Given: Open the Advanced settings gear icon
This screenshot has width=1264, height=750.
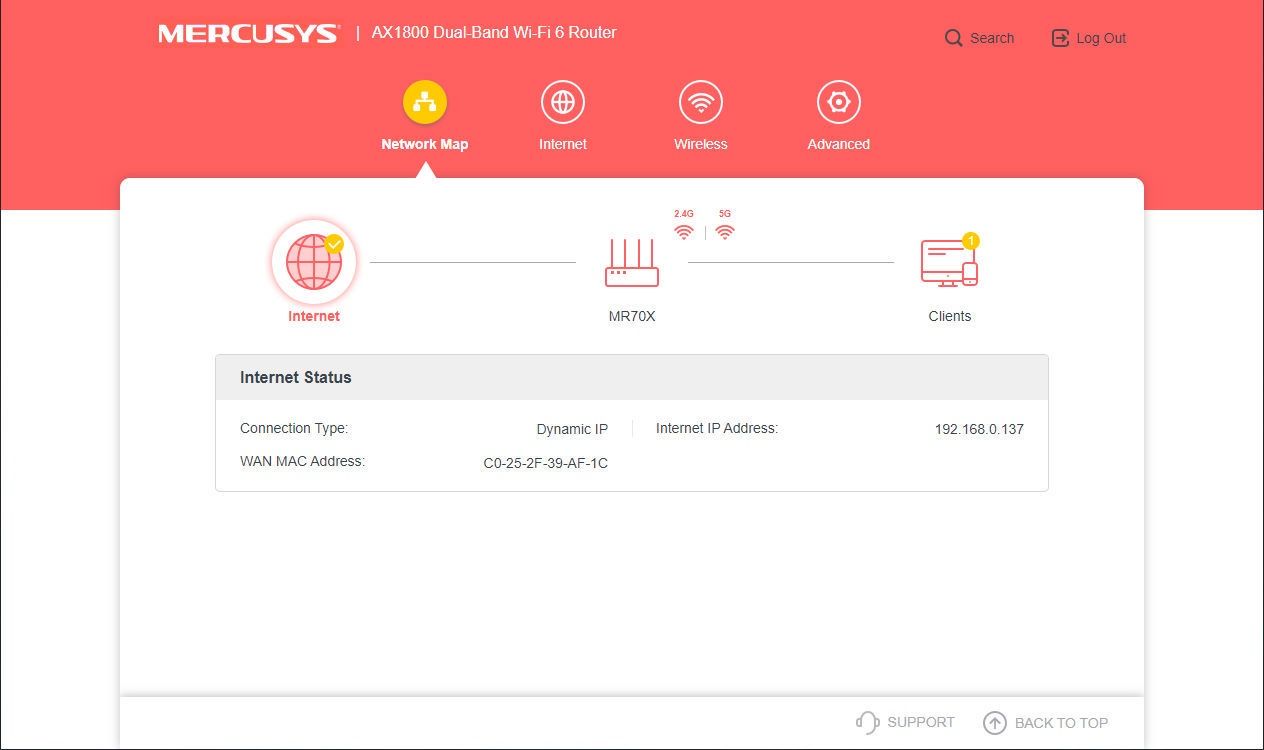Looking at the screenshot, I should (839, 102).
